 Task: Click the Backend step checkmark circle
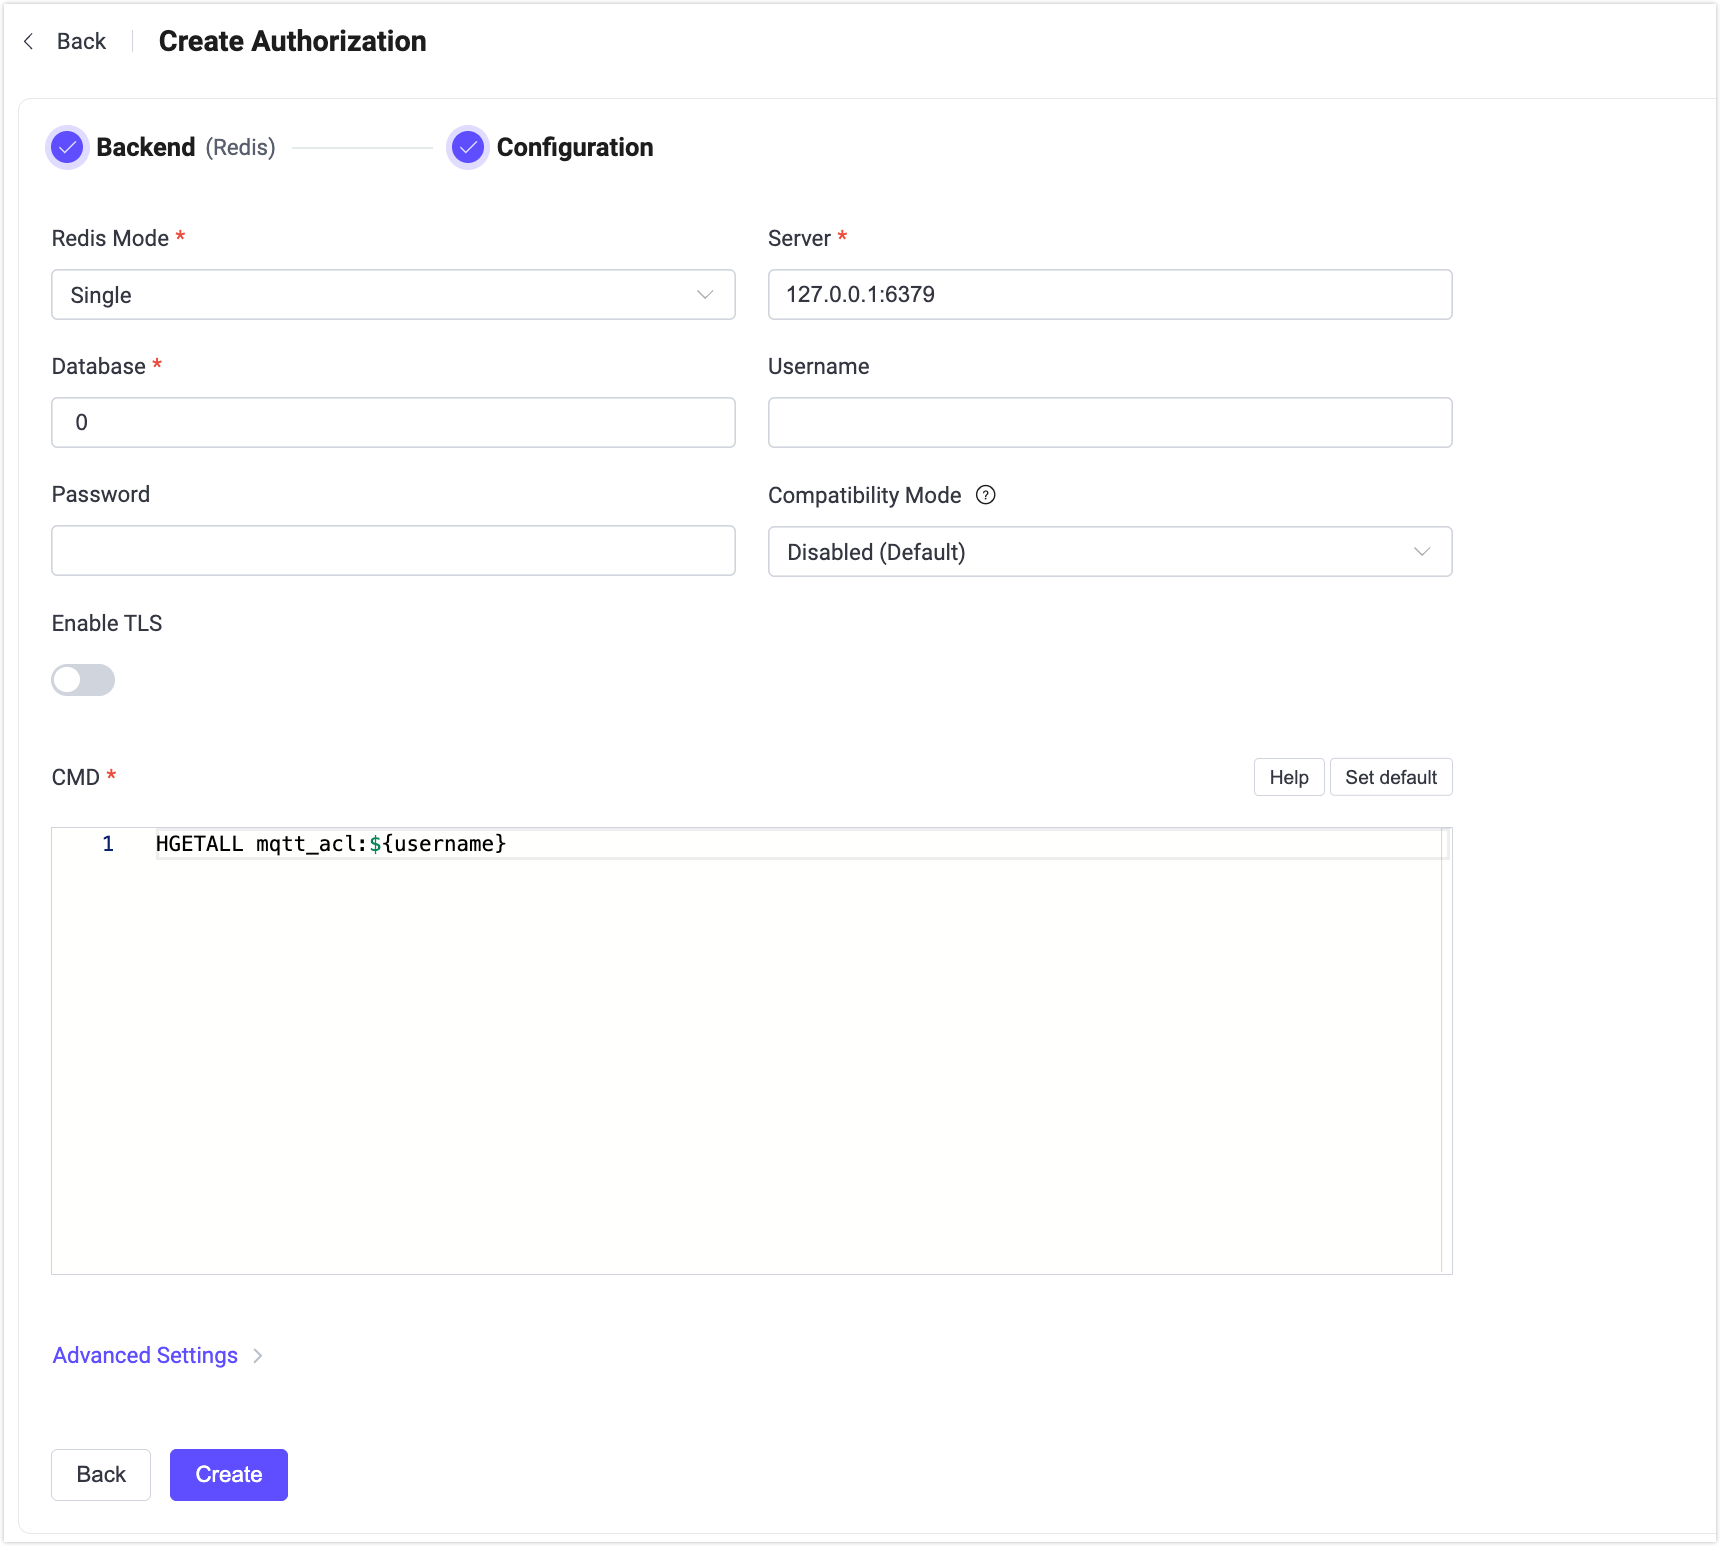67,148
